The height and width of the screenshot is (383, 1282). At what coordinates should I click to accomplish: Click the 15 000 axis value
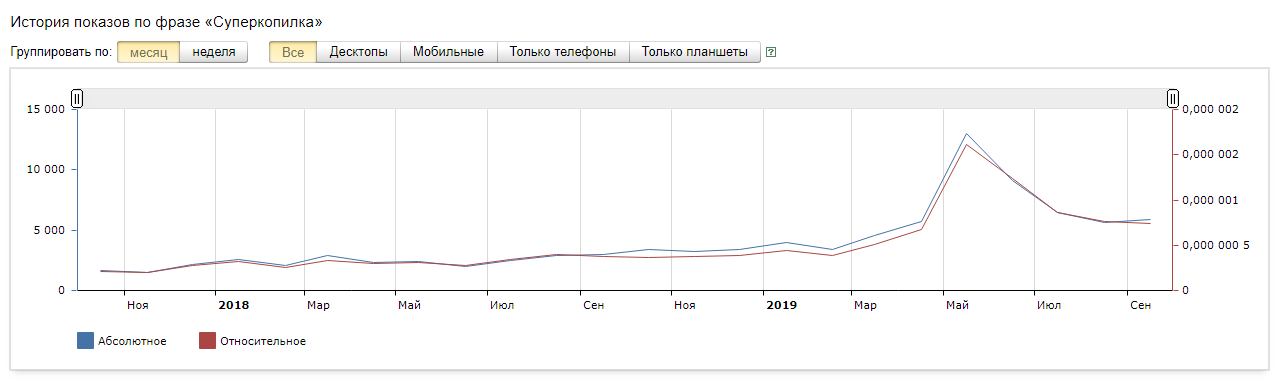click(x=47, y=109)
